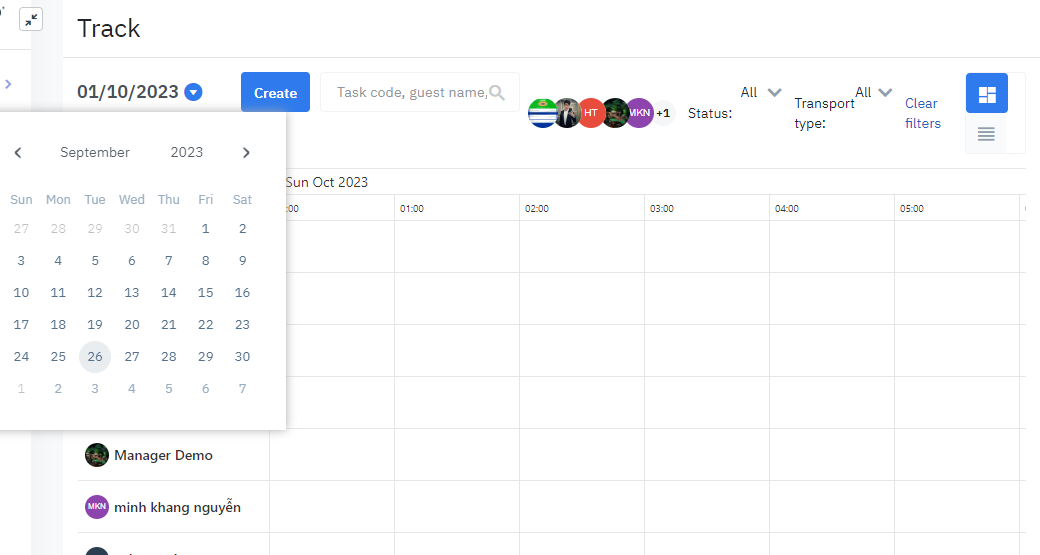Filter by the HT user avatar
The height and width of the screenshot is (555, 1040).
point(591,113)
